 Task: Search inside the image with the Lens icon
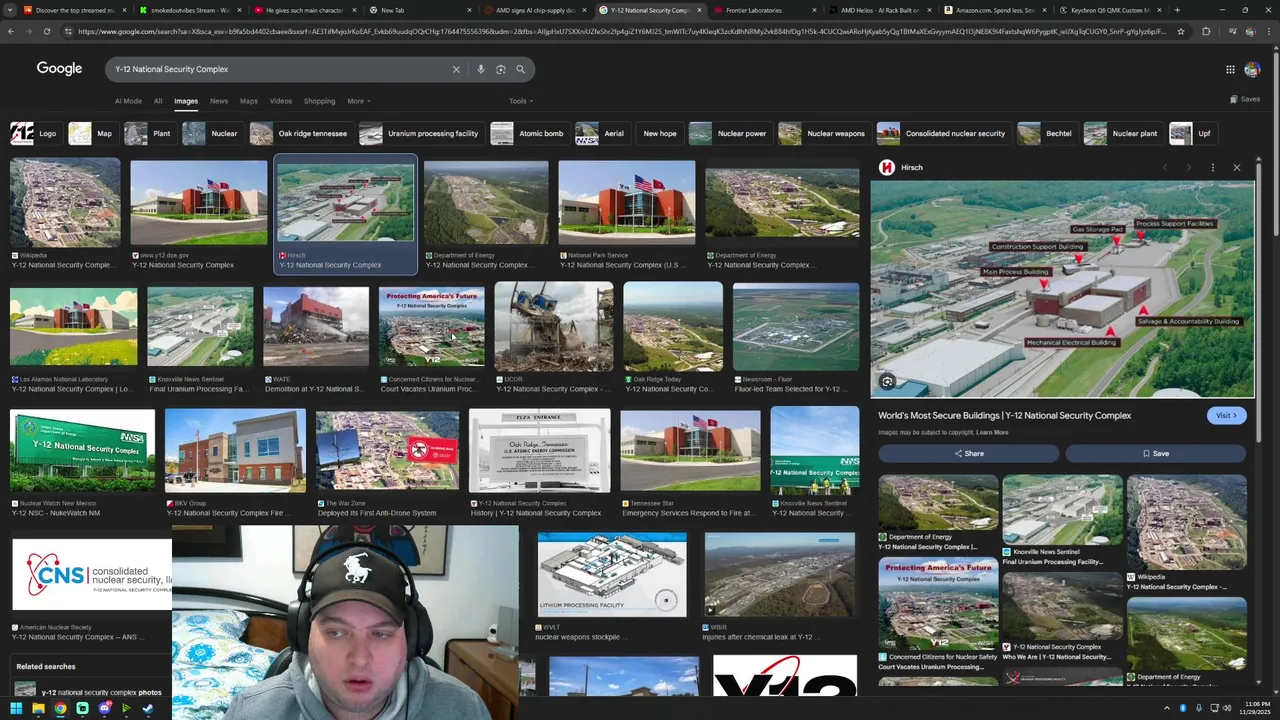[x=887, y=381]
